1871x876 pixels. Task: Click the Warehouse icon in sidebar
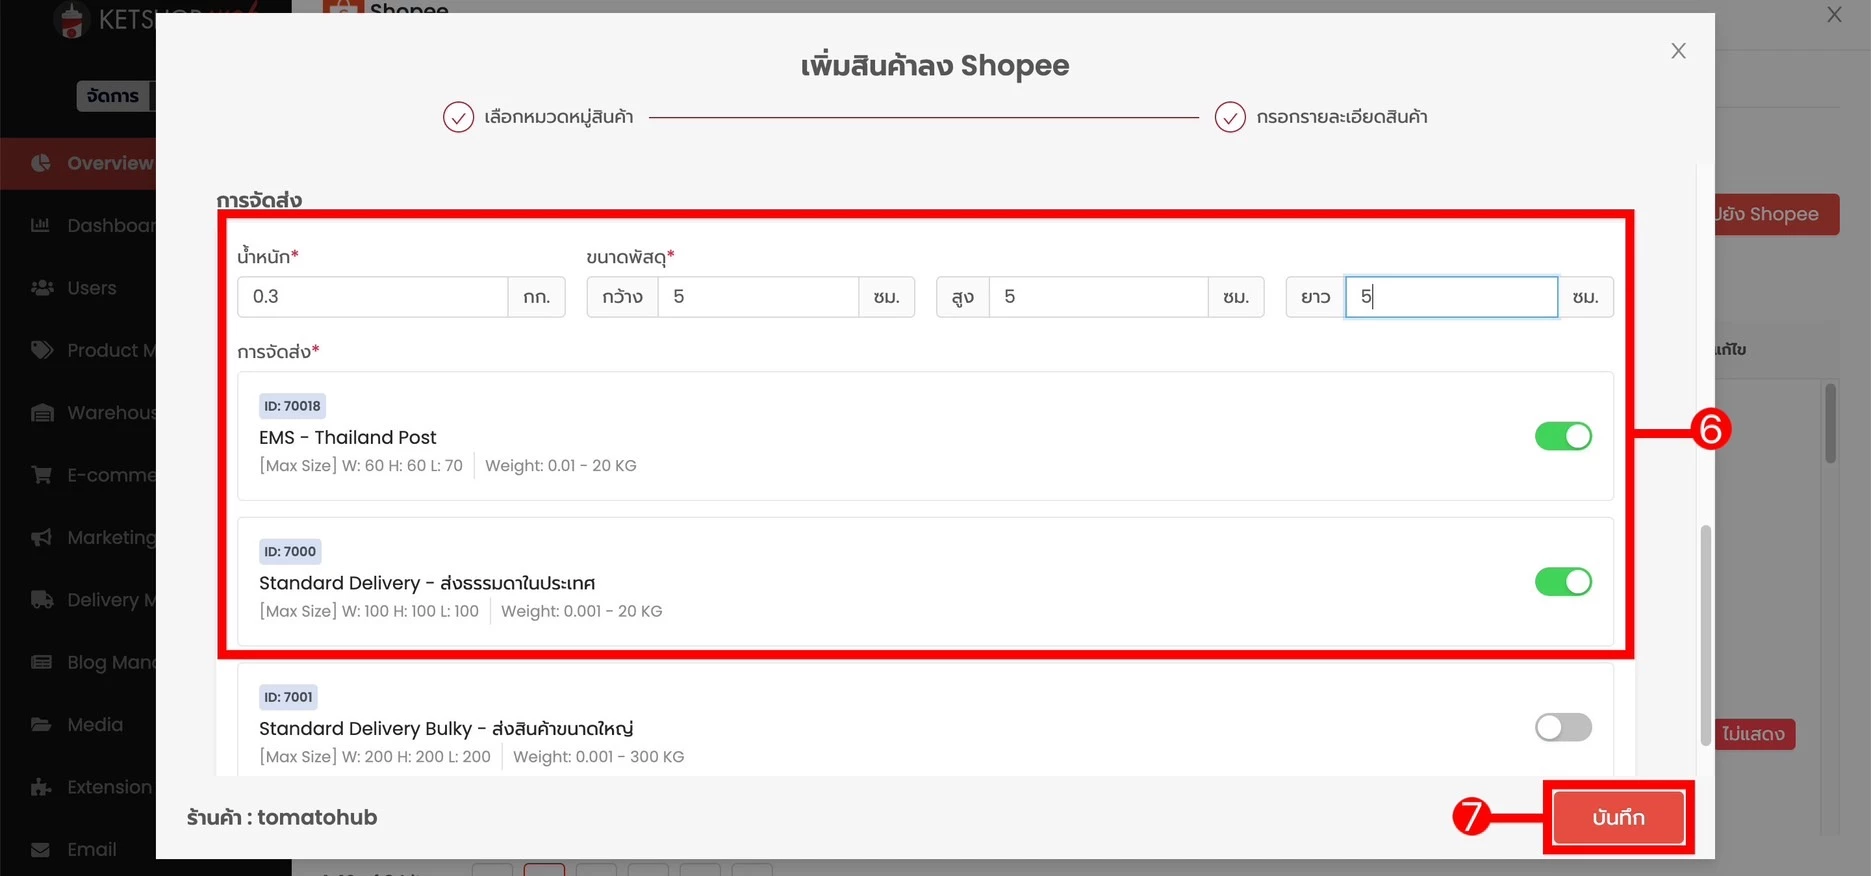click(x=42, y=413)
